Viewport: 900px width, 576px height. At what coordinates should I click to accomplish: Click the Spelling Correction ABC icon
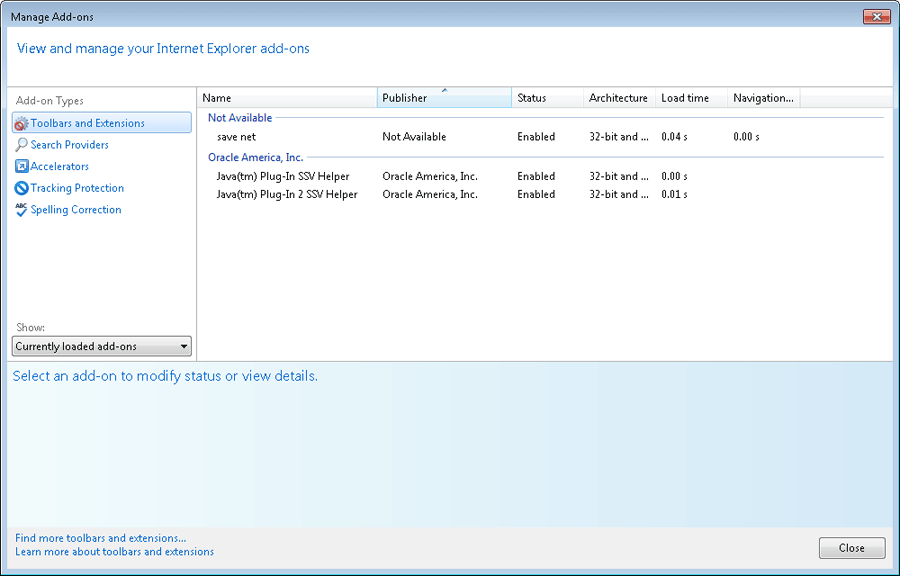click(21, 210)
